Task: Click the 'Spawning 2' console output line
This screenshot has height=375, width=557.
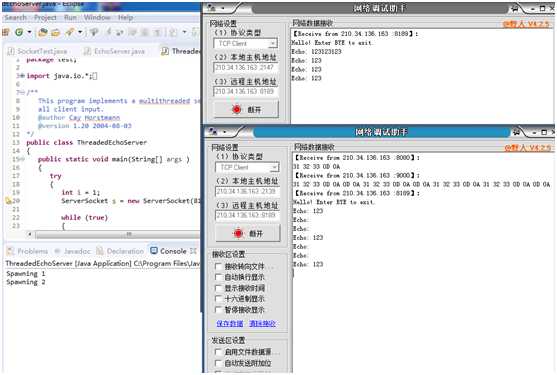Action: pyautogui.click(x=26, y=282)
